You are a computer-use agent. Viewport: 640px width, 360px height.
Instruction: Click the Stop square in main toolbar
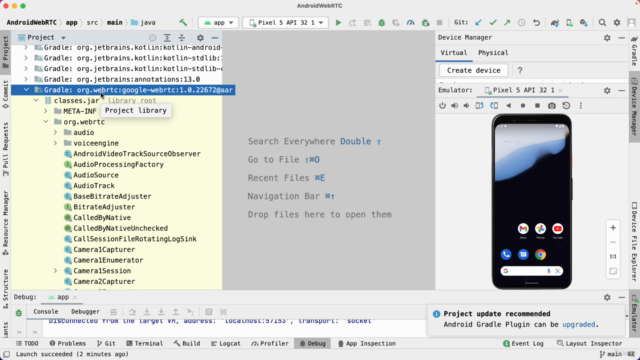click(x=440, y=22)
